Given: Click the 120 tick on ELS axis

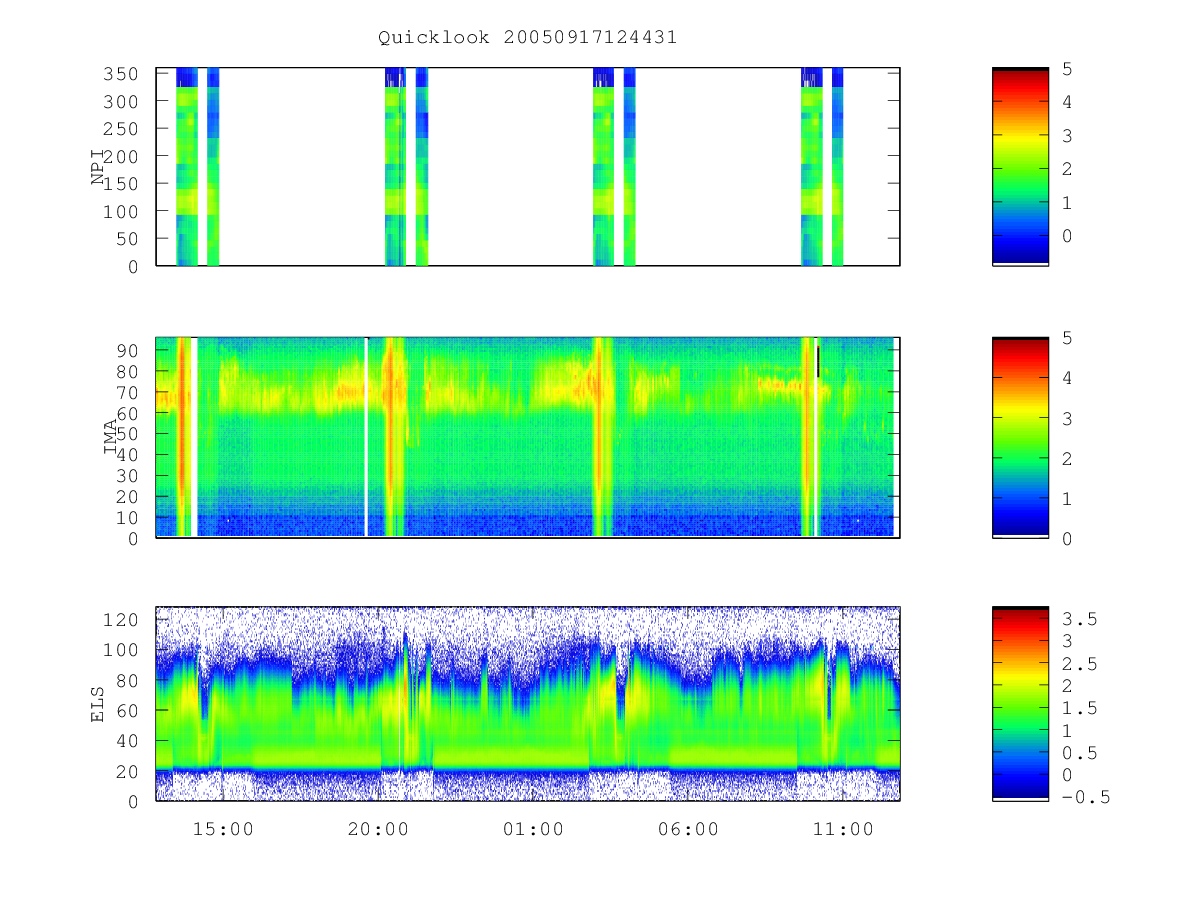Looking at the screenshot, I should click(123, 619).
